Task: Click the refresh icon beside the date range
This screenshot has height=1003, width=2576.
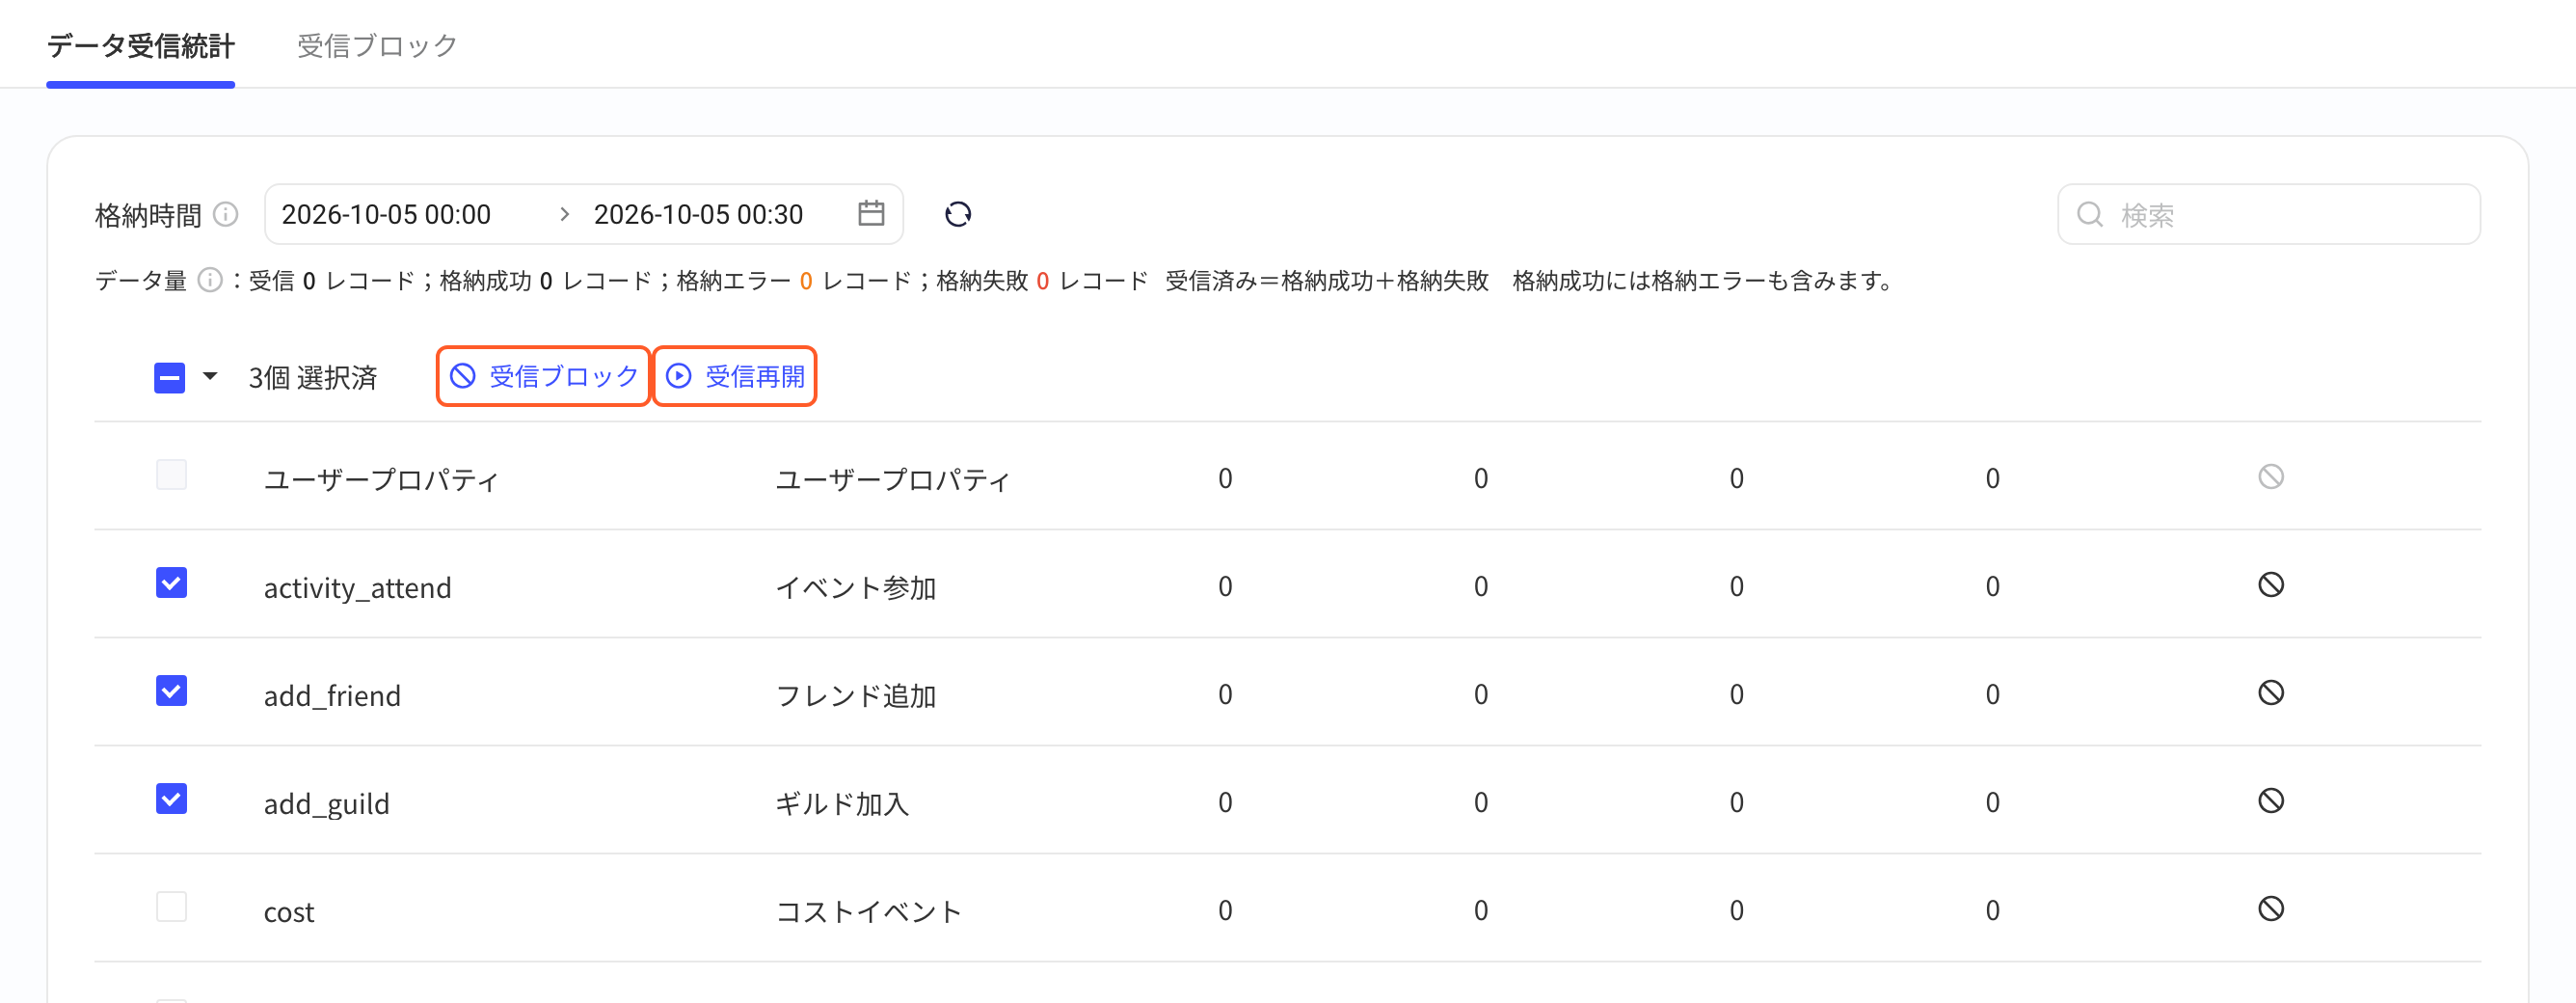Action: [958, 214]
